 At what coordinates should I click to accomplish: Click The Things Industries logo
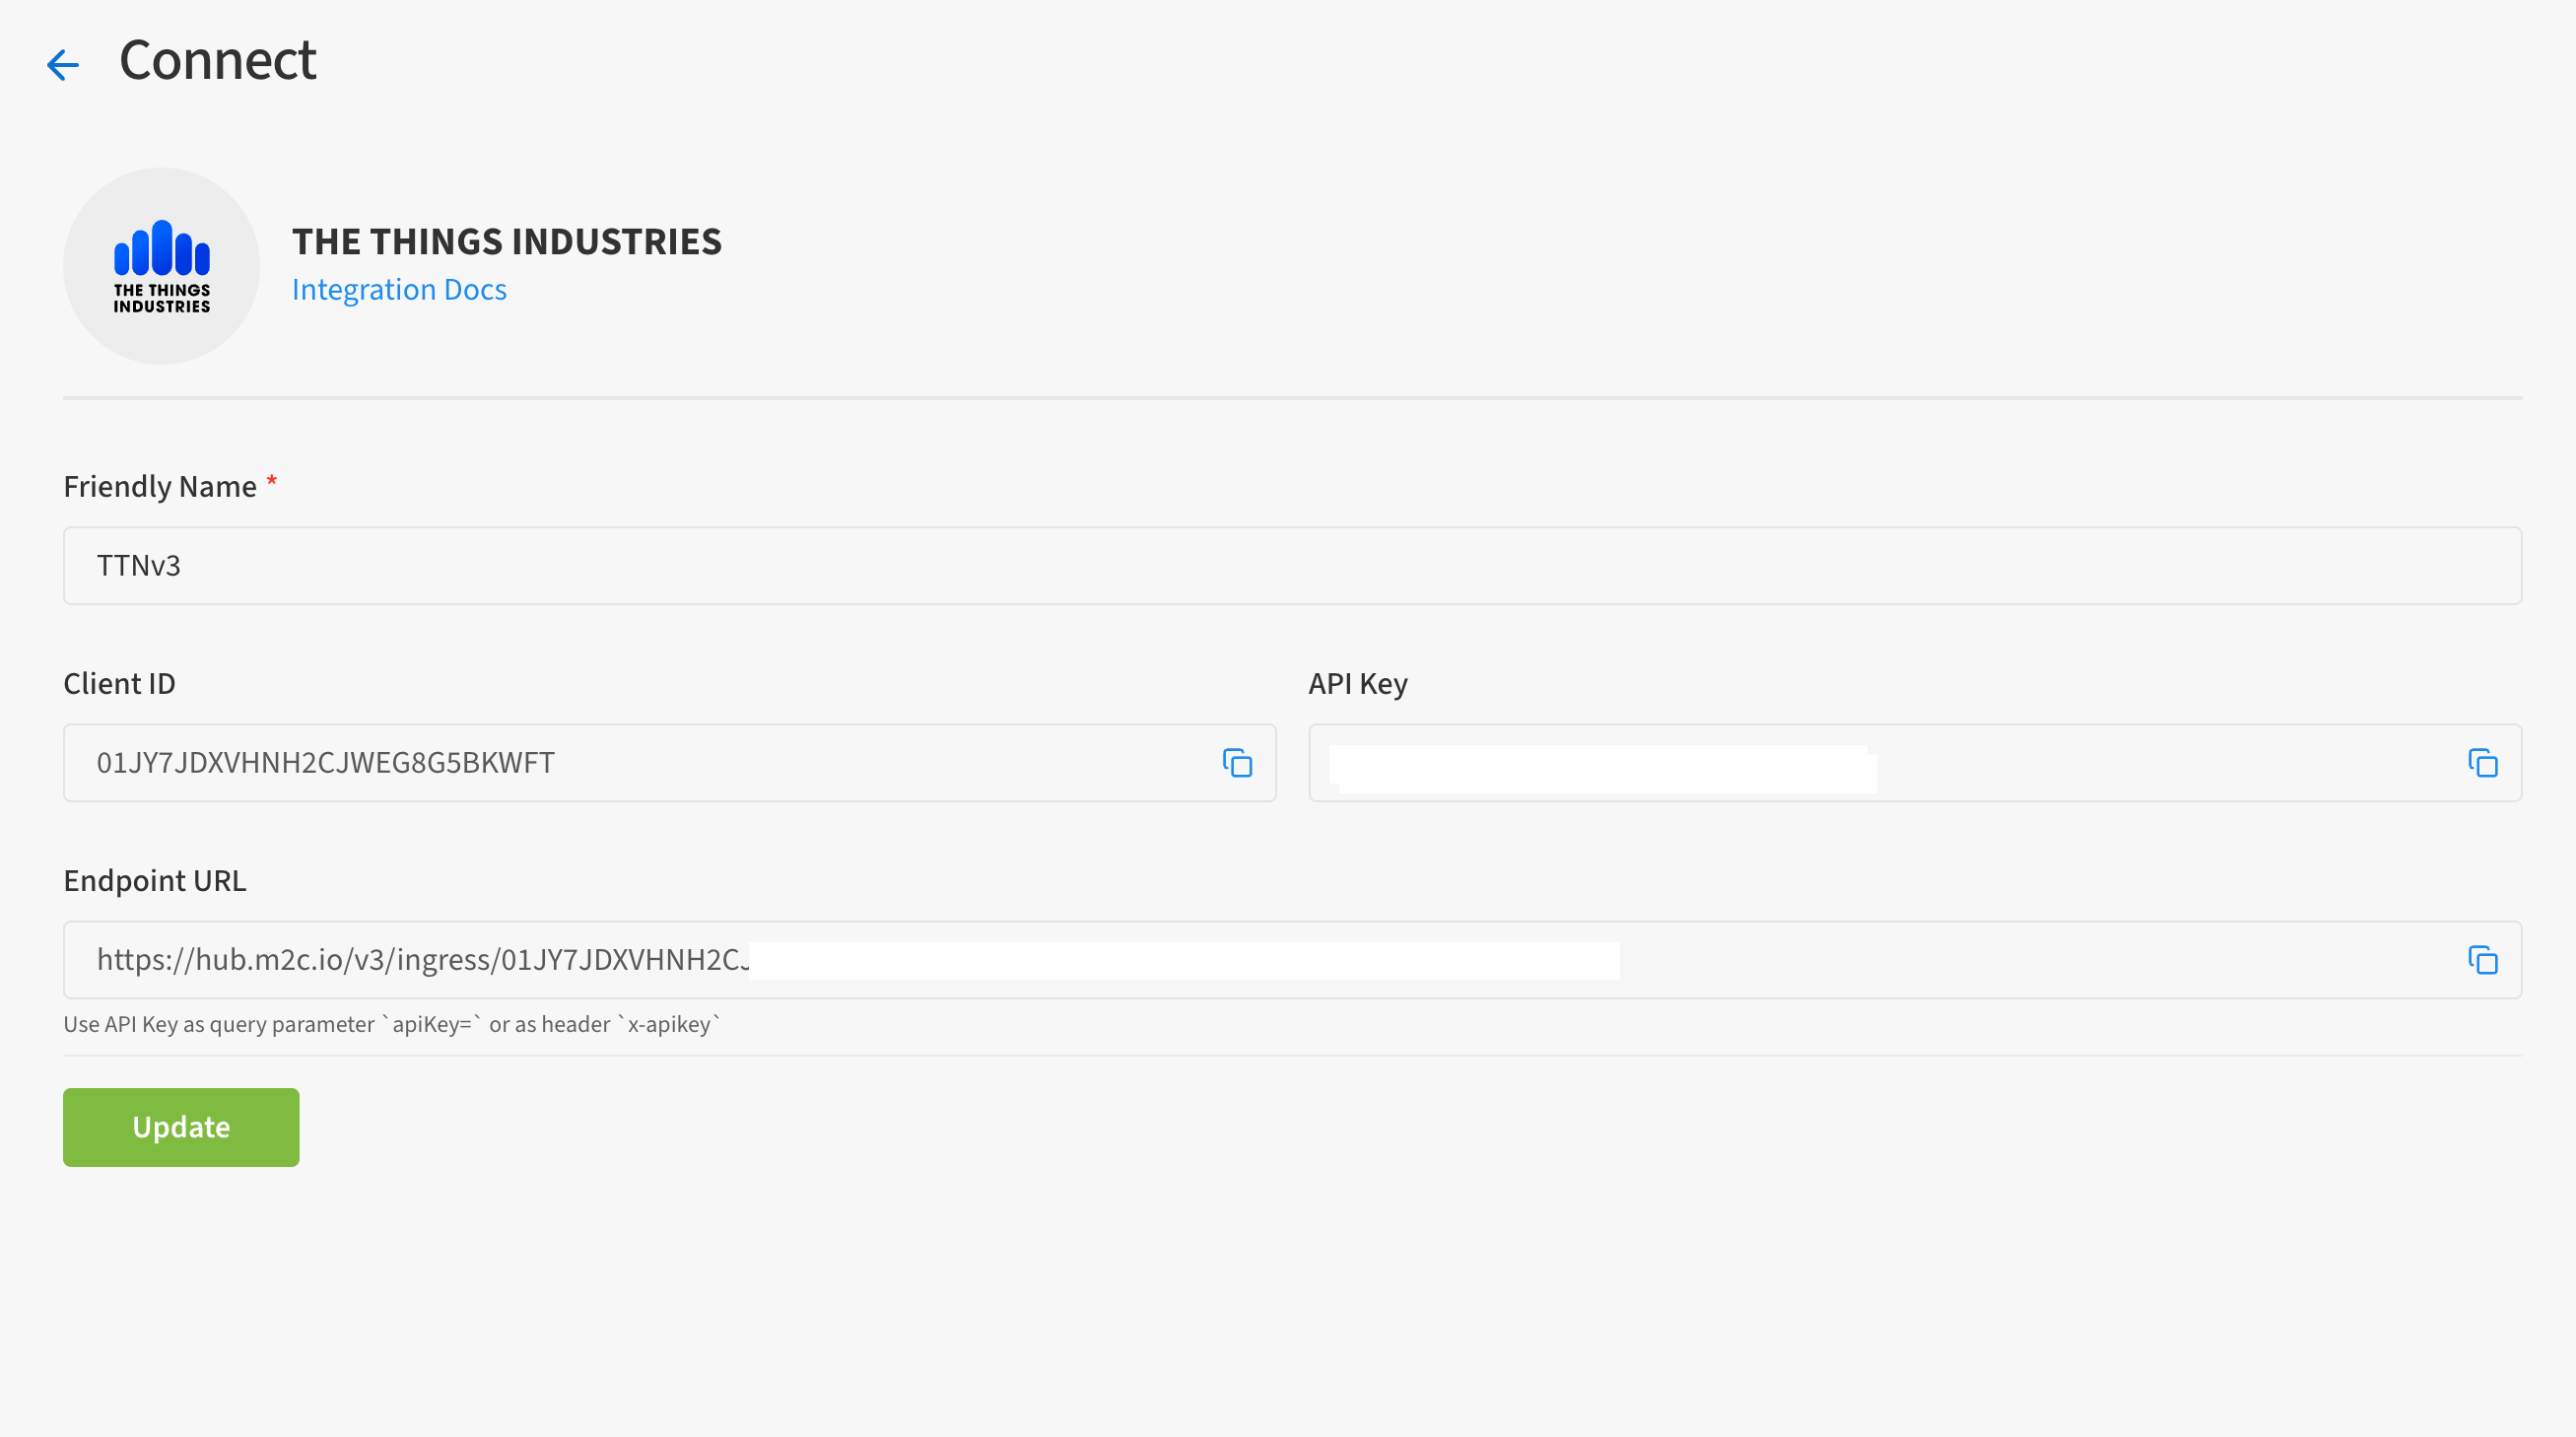click(x=161, y=266)
